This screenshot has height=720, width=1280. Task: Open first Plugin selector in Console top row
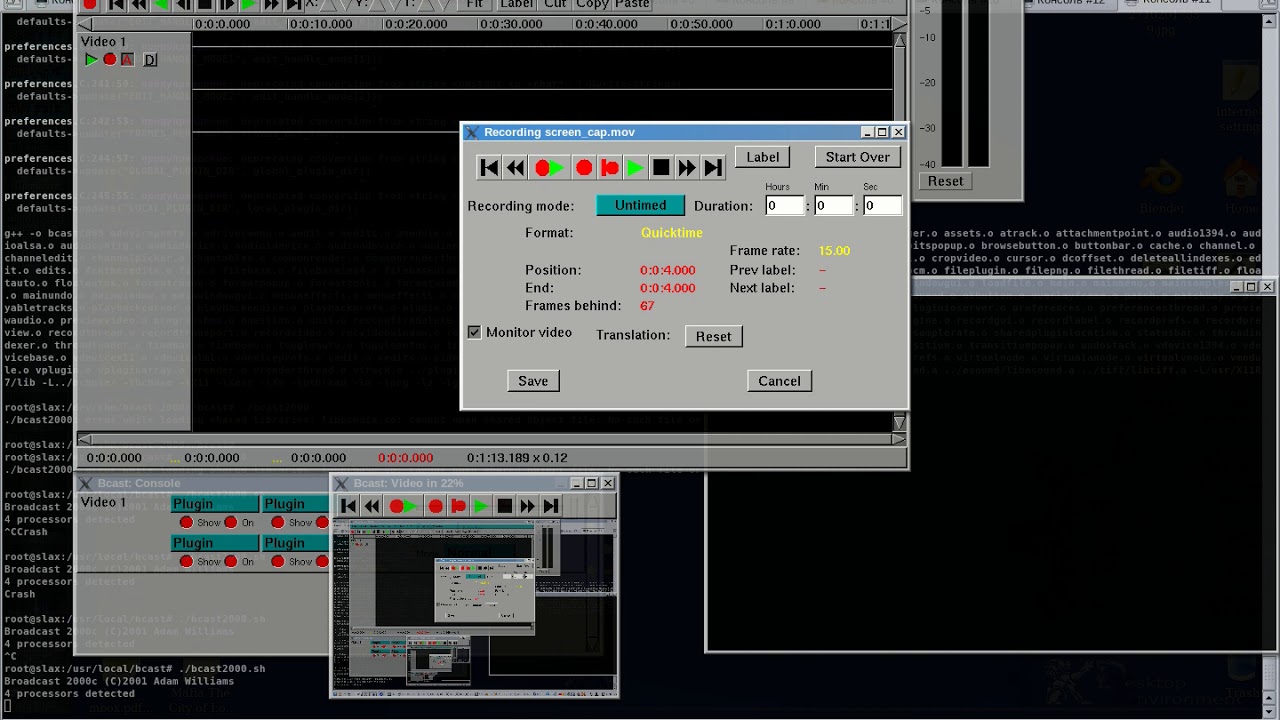(215, 504)
